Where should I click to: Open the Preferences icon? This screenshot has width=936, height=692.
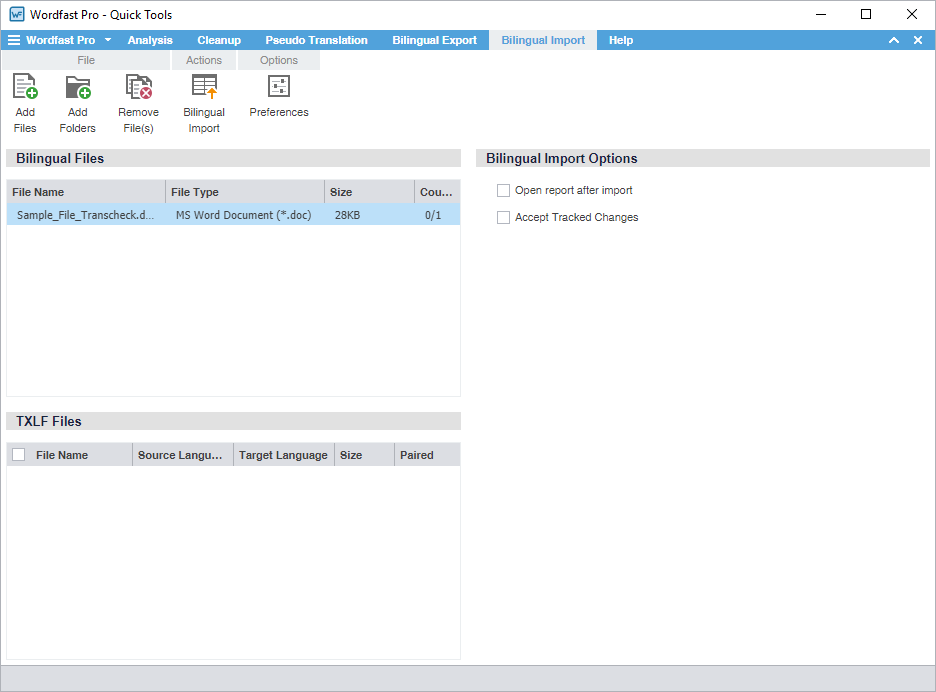point(279,88)
